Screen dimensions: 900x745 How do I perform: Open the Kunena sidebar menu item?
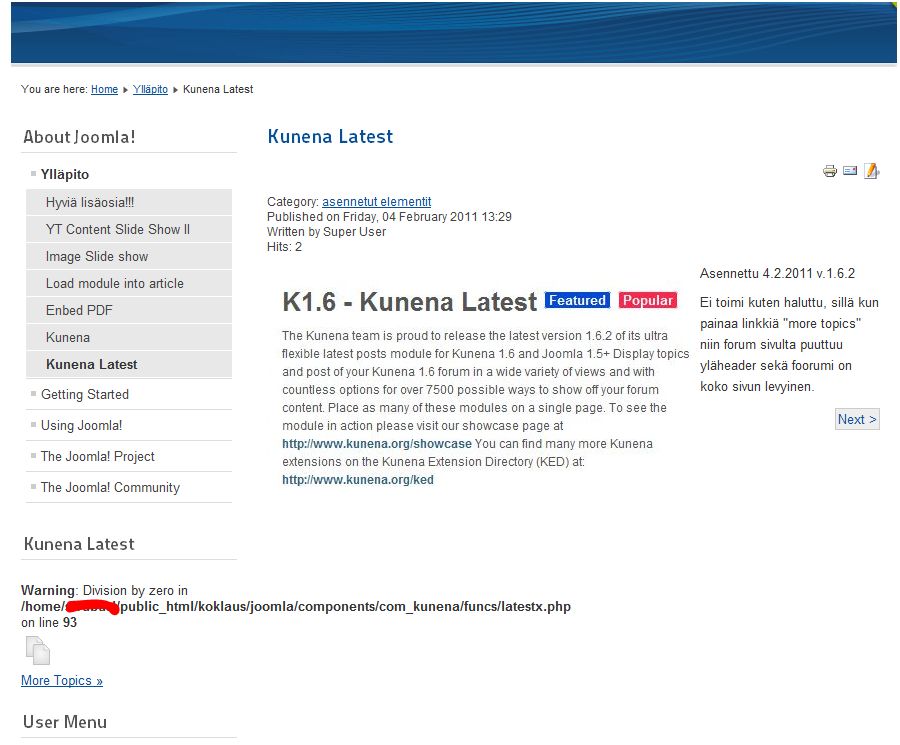(68, 337)
